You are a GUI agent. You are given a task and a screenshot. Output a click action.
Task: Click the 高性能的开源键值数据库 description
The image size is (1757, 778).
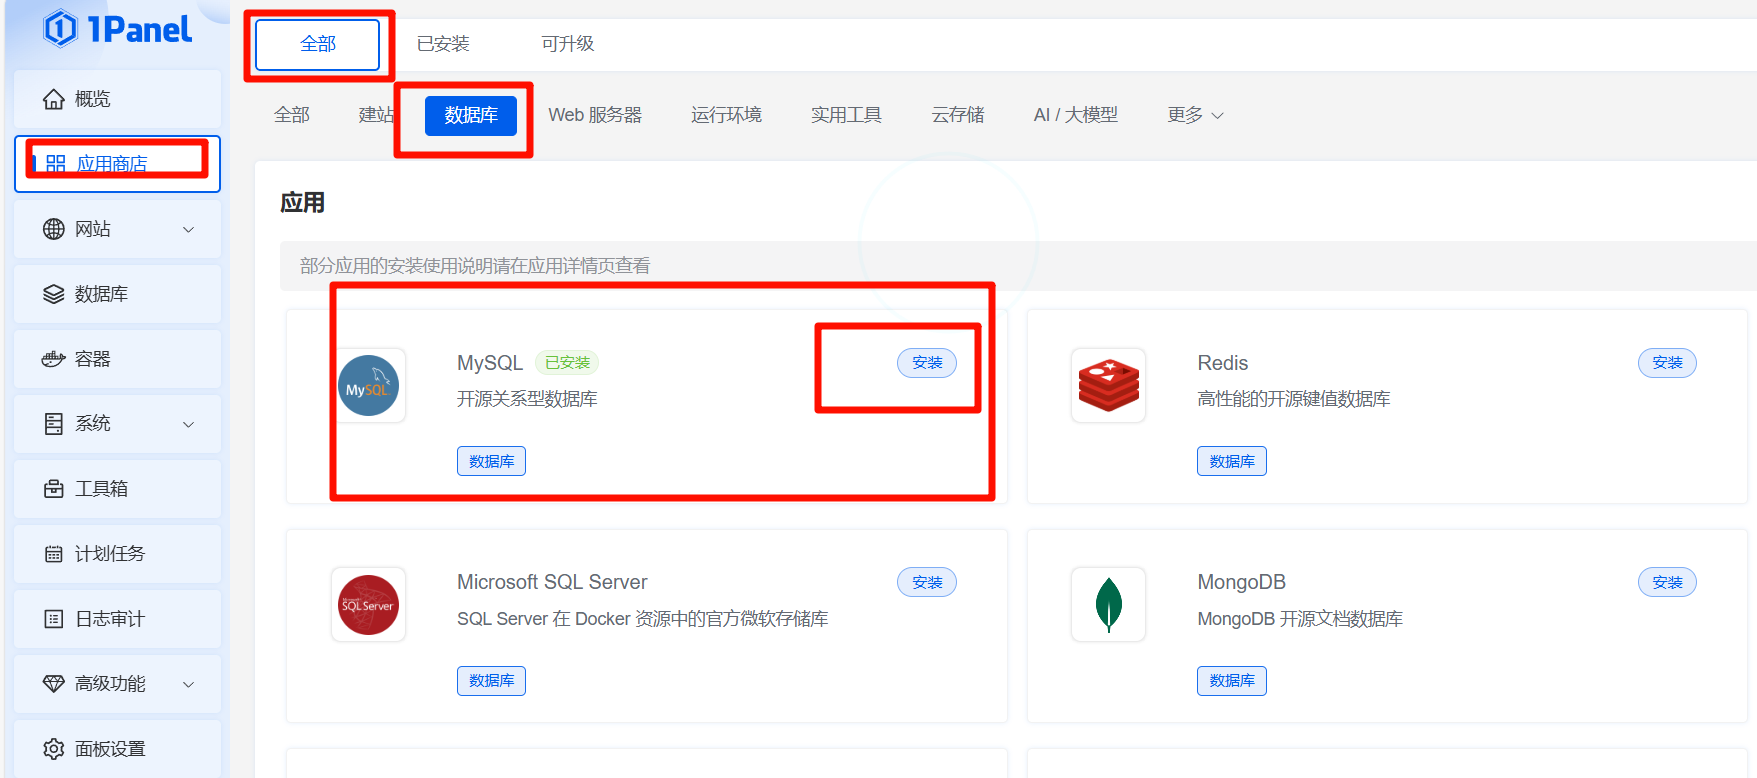click(x=1294, y=399)
